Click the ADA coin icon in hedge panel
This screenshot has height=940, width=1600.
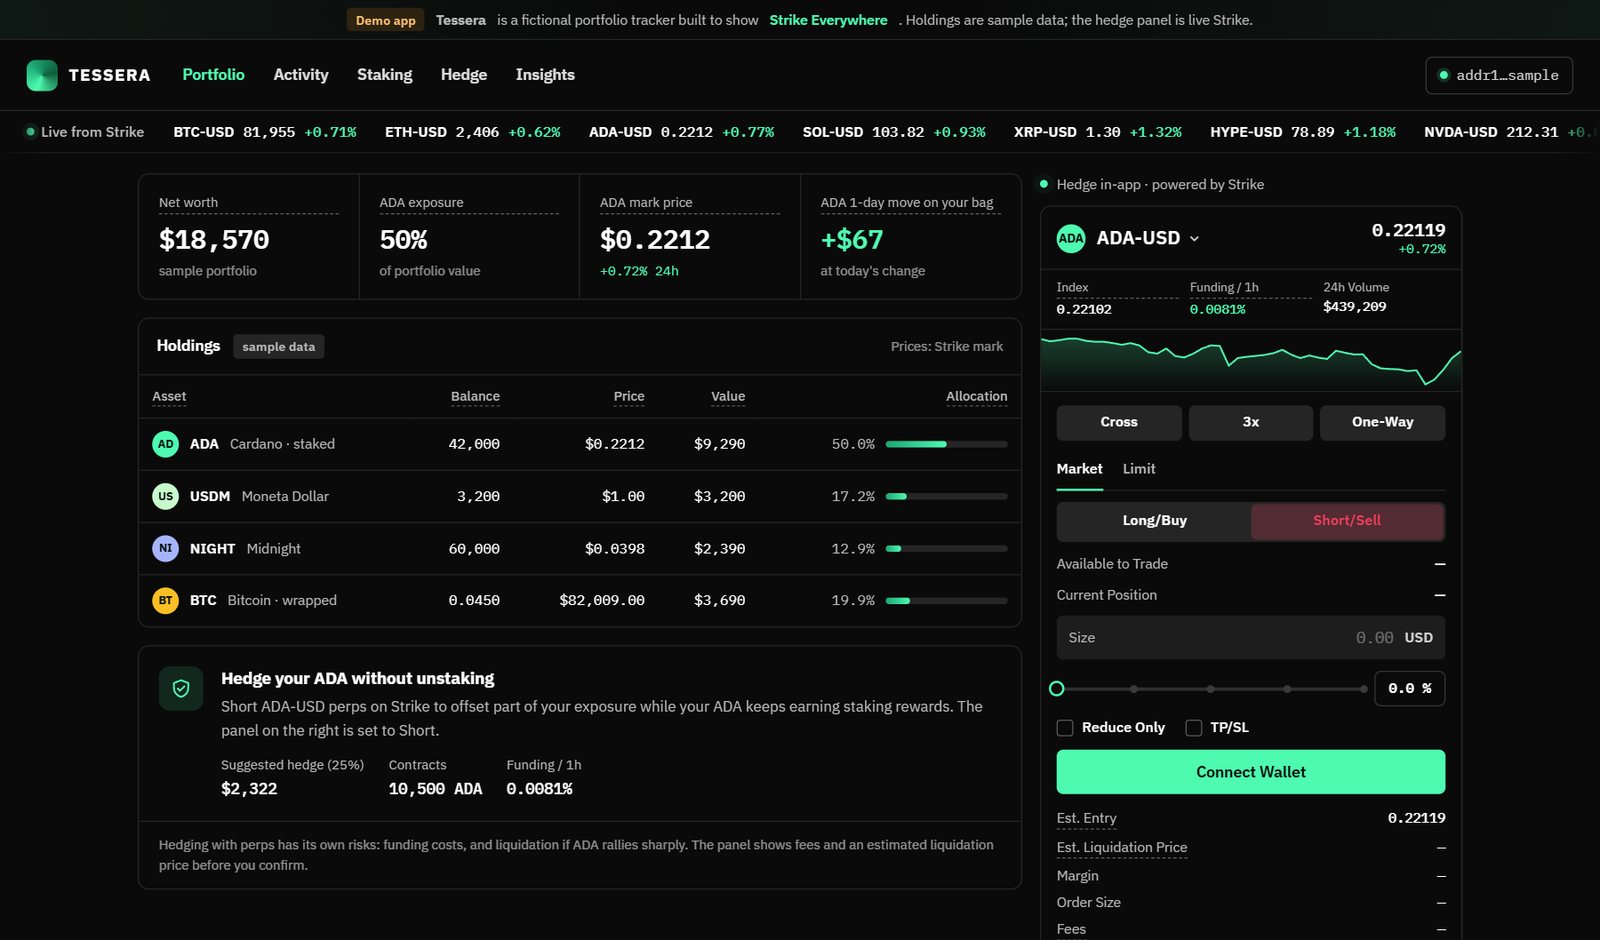pyautogui.click(x=1071, y=238)
